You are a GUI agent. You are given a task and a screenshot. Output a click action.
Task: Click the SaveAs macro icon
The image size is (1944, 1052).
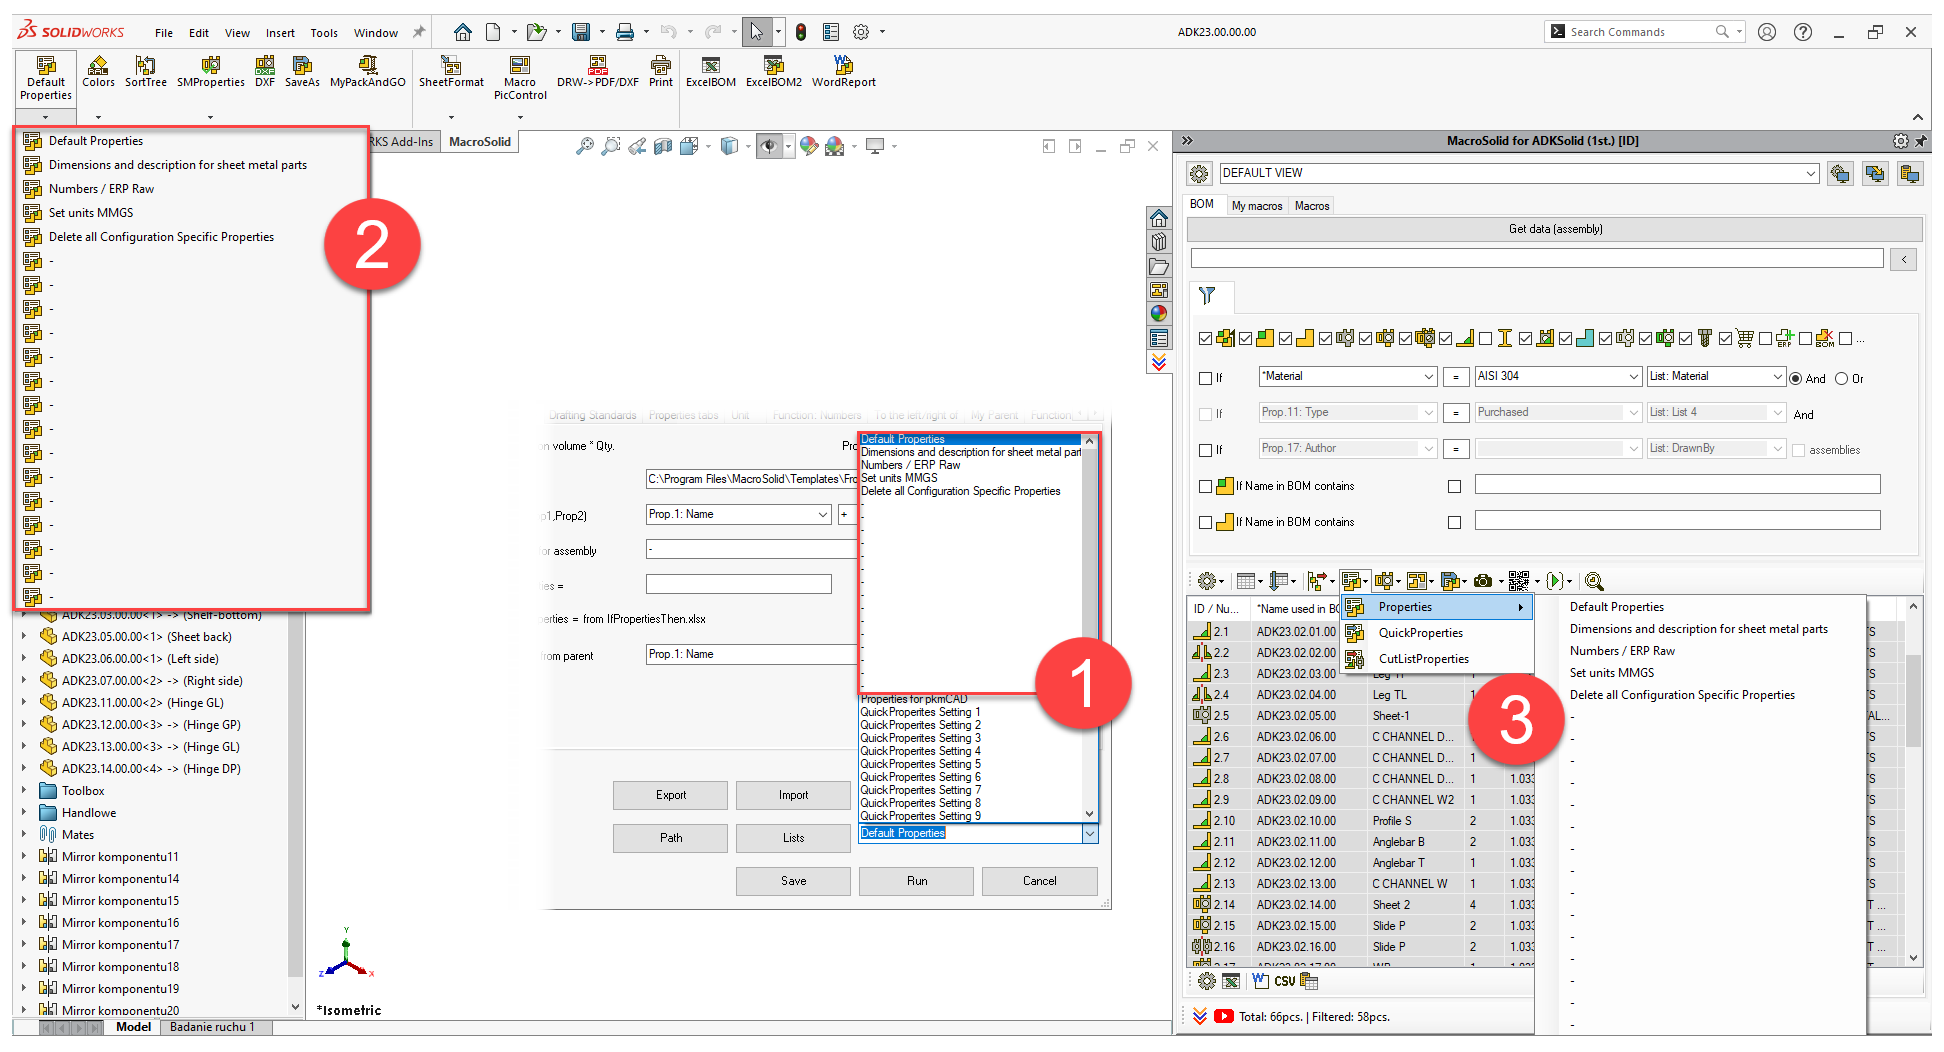click(x=302, y=72)
